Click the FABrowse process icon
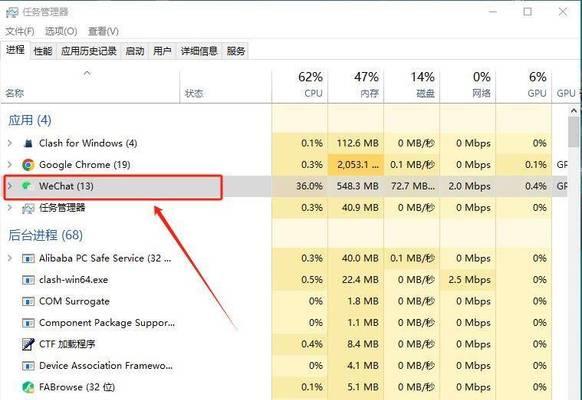 click(28, 387)
